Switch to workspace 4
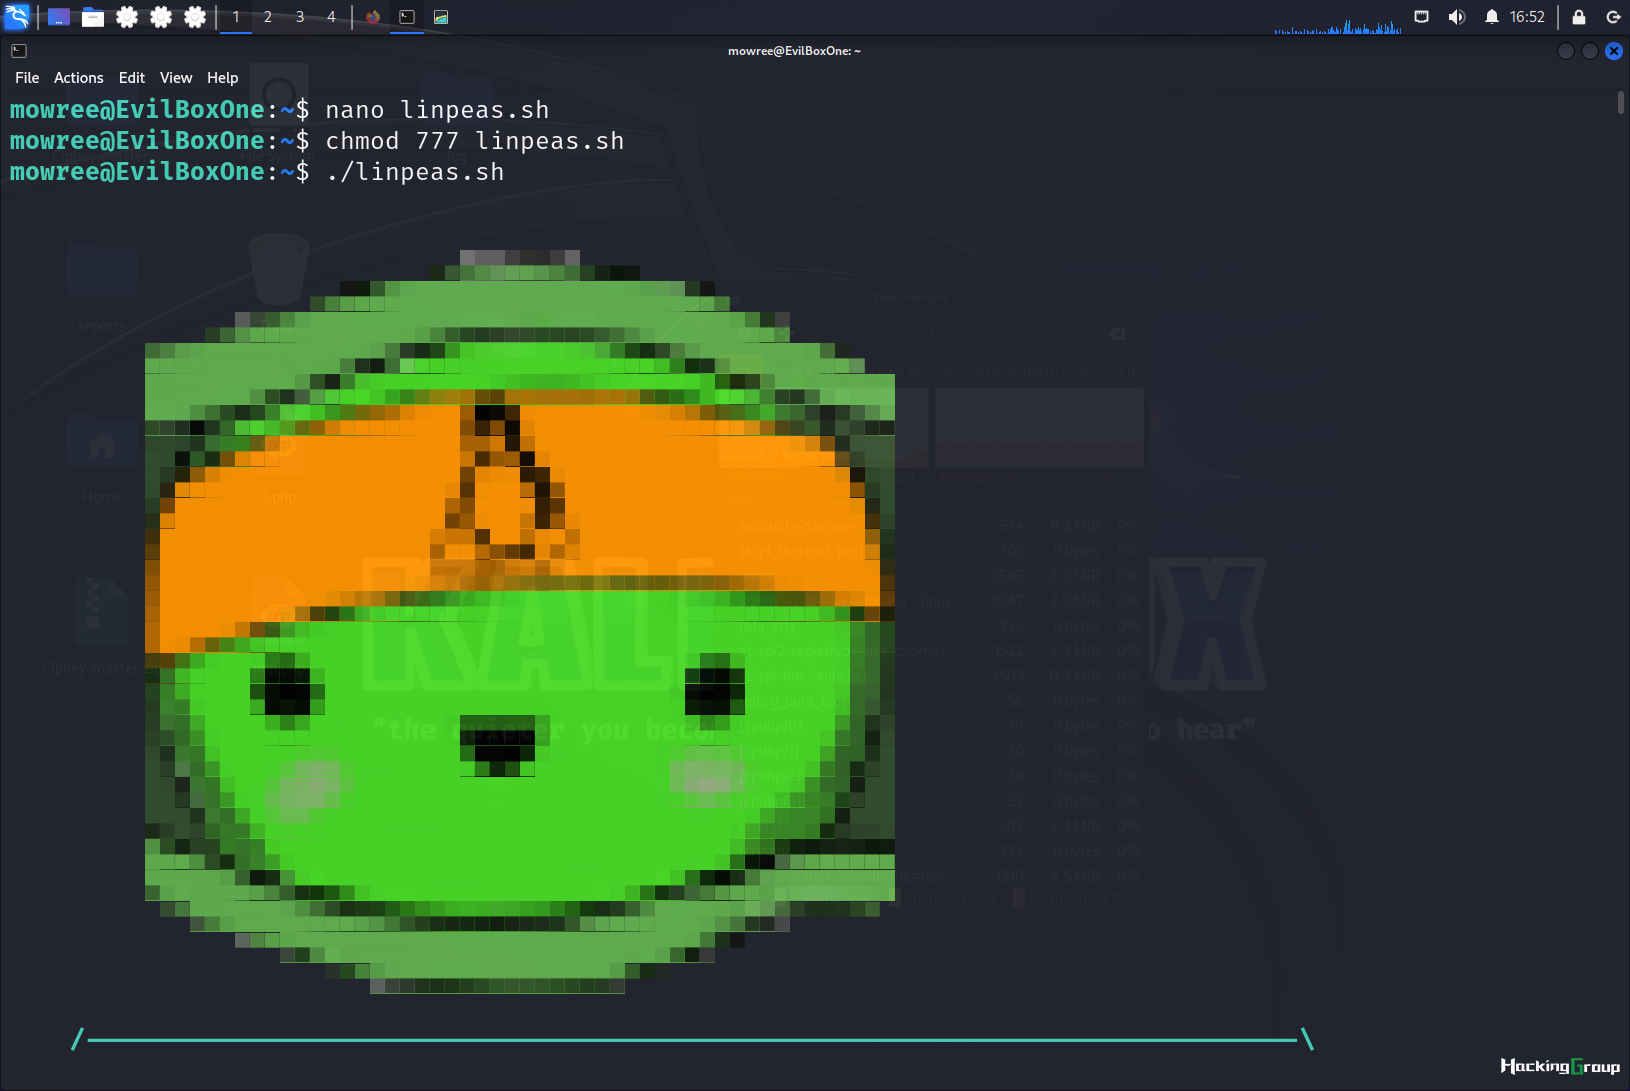 coord(332,17)
